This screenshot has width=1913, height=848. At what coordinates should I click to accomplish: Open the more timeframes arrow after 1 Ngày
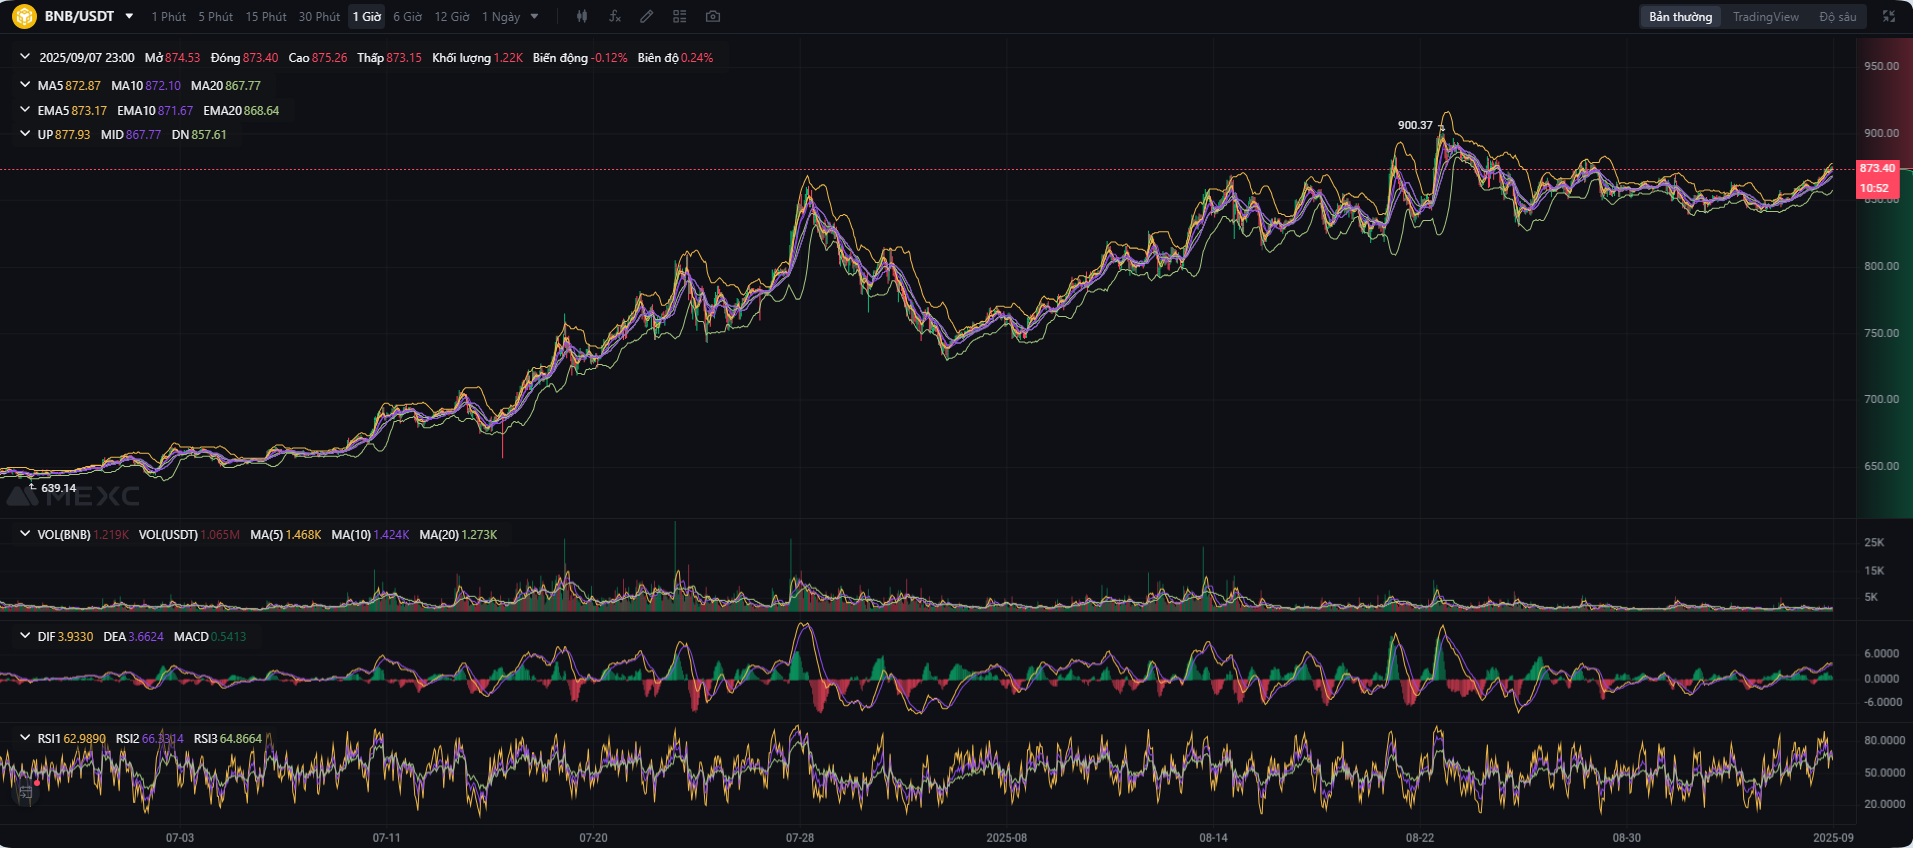535,16
